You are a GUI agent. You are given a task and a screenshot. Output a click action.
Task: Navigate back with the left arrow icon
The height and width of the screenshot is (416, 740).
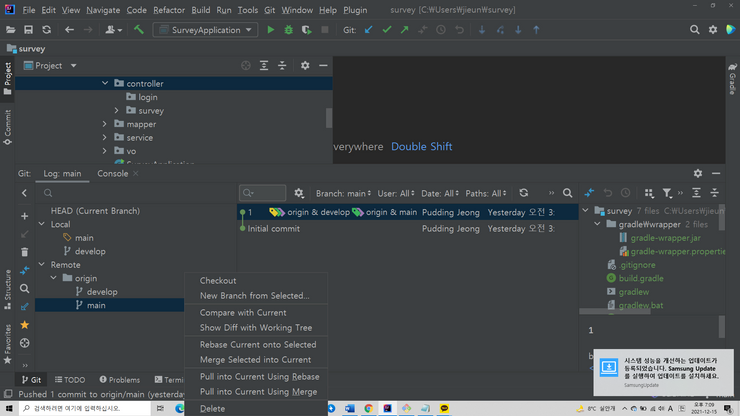[69, 30]
